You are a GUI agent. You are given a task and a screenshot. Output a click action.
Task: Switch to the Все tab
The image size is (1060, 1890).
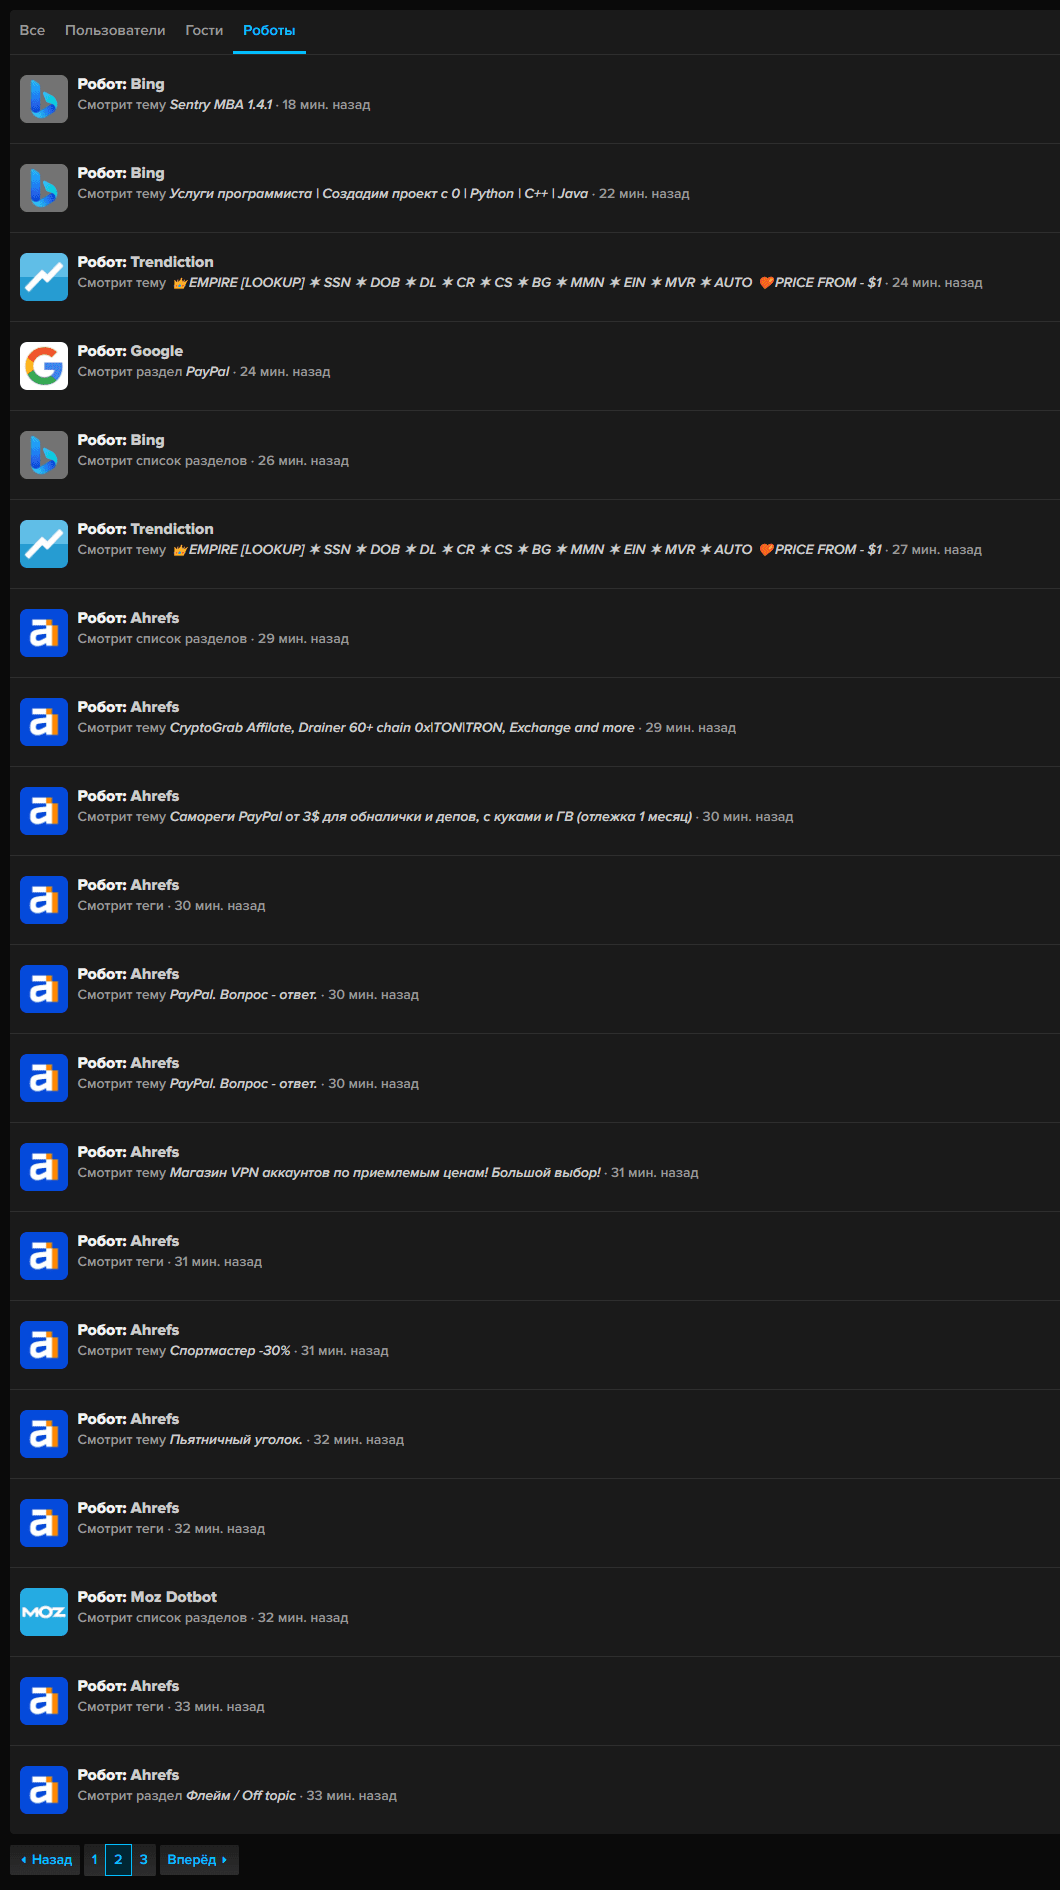point(32,30)
